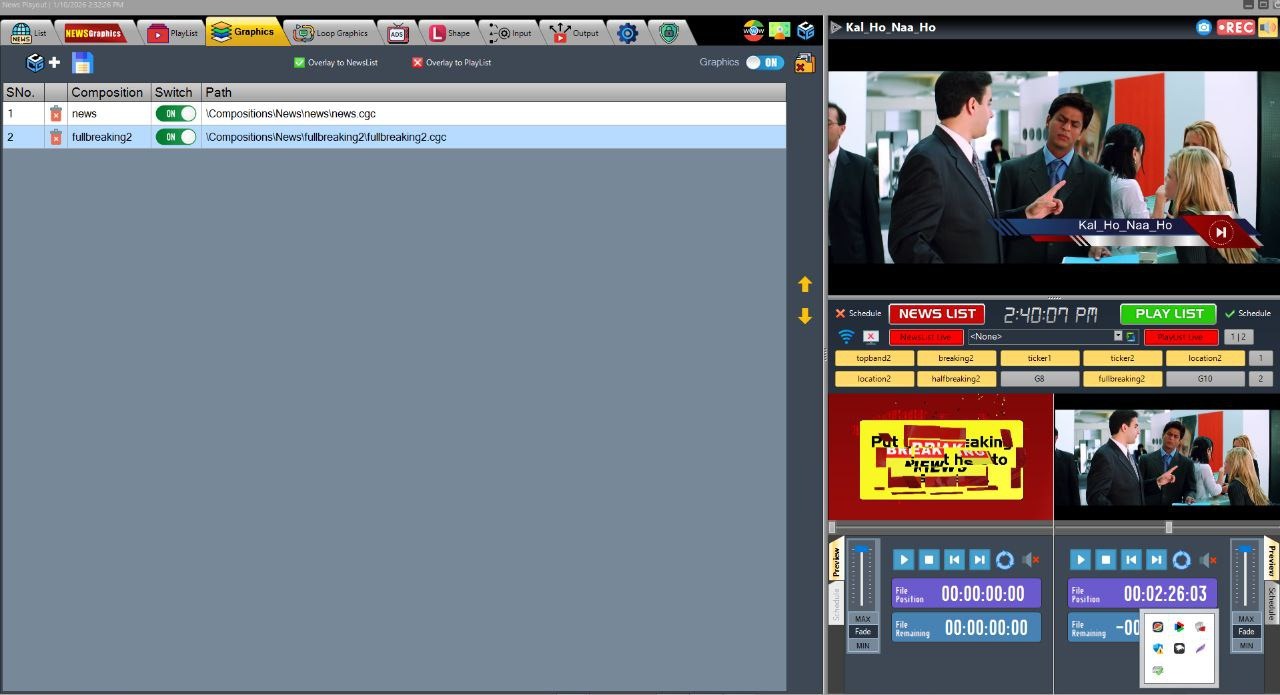Refresh the template list beside <None> dropdown
This screenshot has width=1280, height=695.
[x=1131, y=337]
